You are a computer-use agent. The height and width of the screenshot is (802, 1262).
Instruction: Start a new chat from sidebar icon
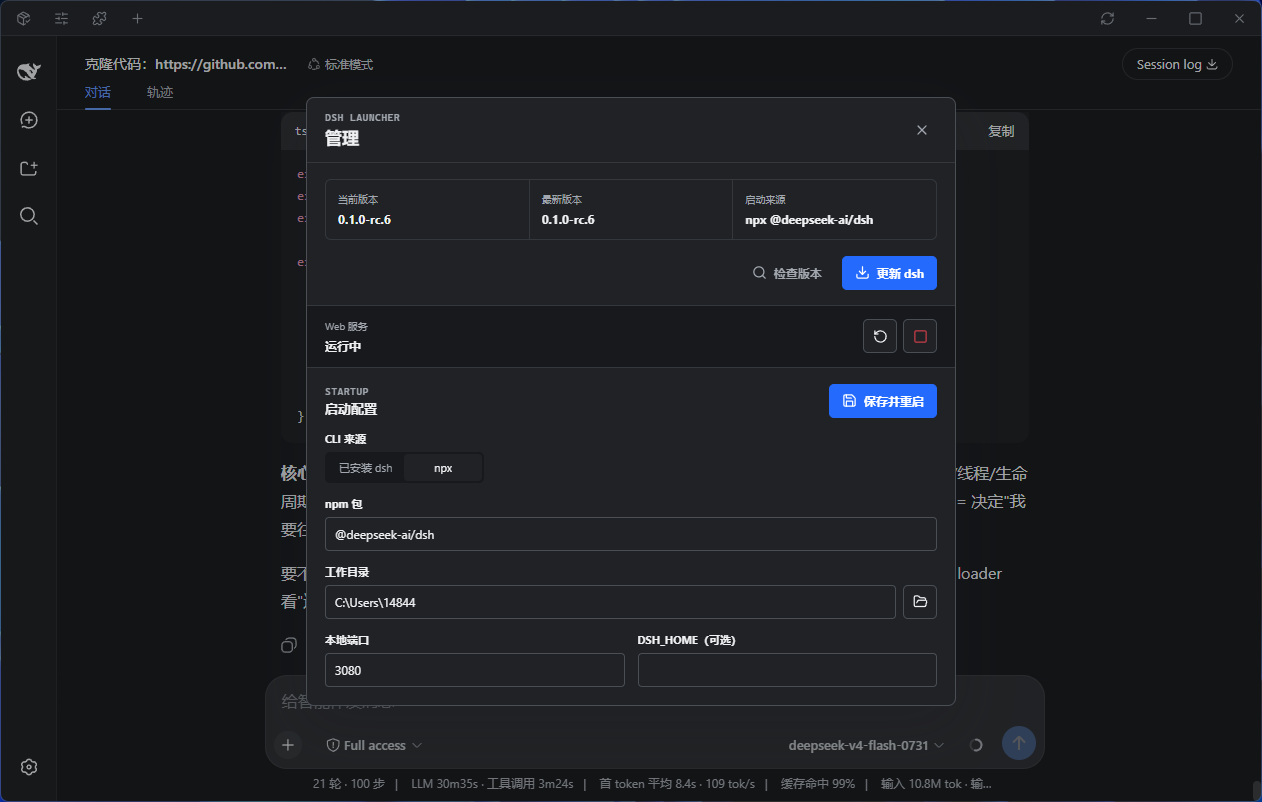[29, 120]
